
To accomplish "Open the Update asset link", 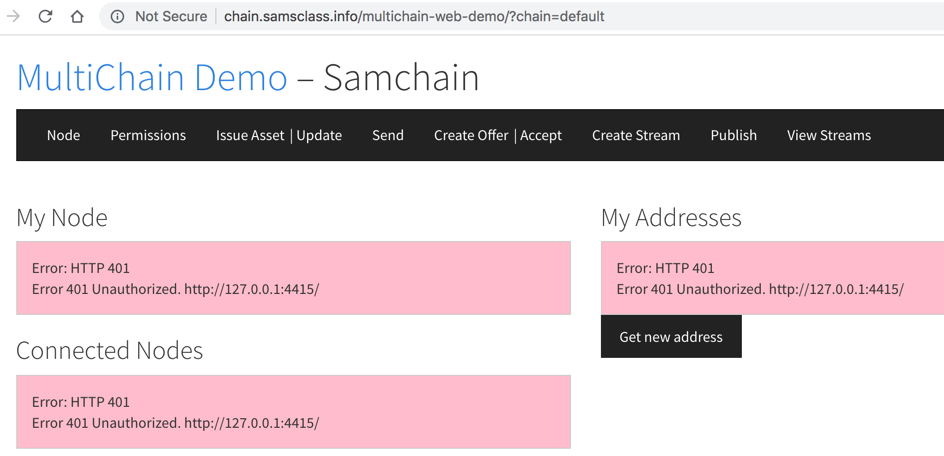I will click(x=320, y=135).
